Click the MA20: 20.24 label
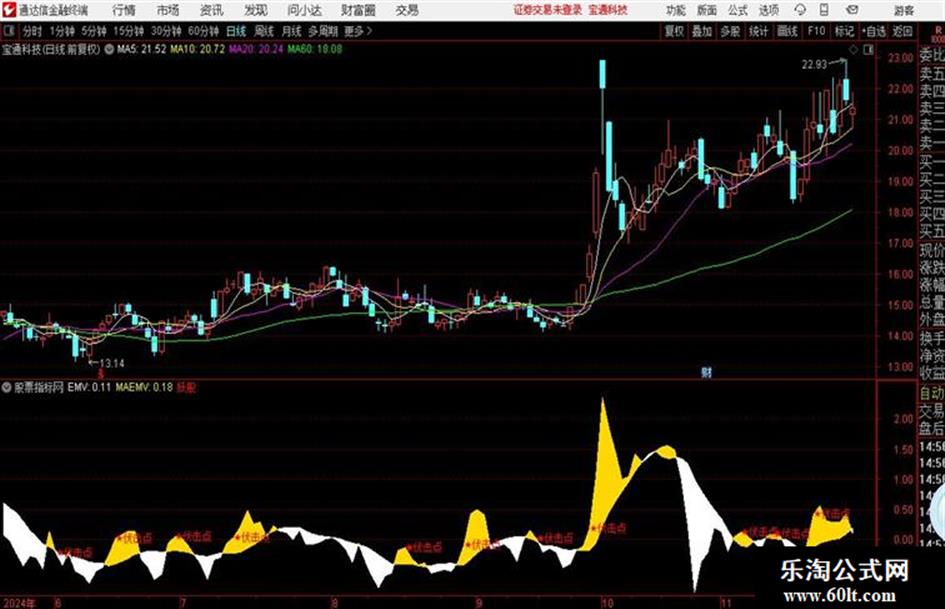Screen dimensions: 945x609 pos(256,49)
